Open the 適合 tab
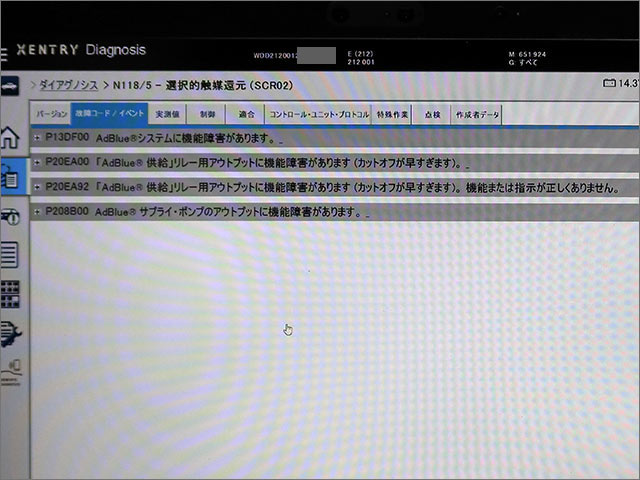This screenshot has width=640, height=480. click(246, 114)
